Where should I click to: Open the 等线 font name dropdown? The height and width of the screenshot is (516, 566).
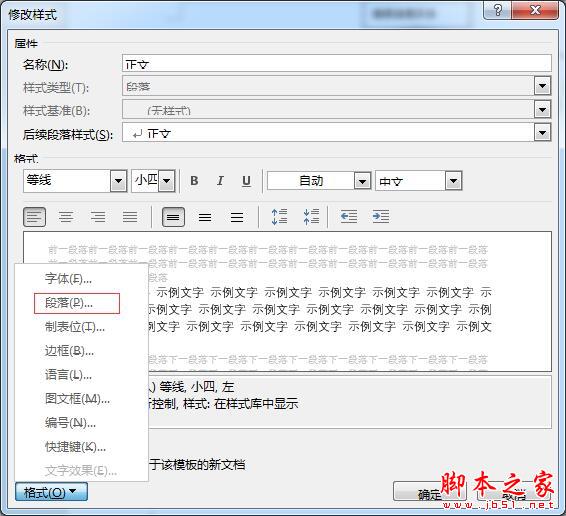click(118, 181)
